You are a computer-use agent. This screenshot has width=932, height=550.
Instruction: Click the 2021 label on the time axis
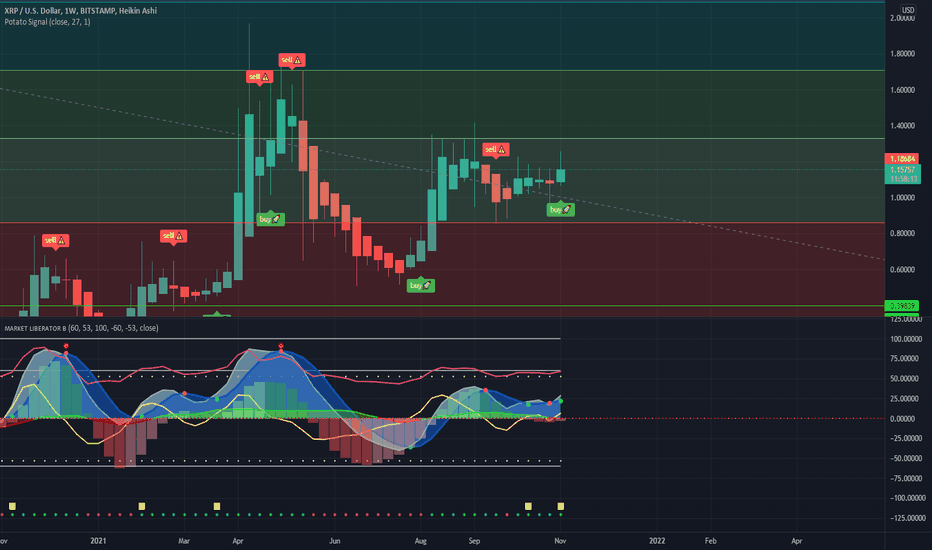tap(98, 541)
